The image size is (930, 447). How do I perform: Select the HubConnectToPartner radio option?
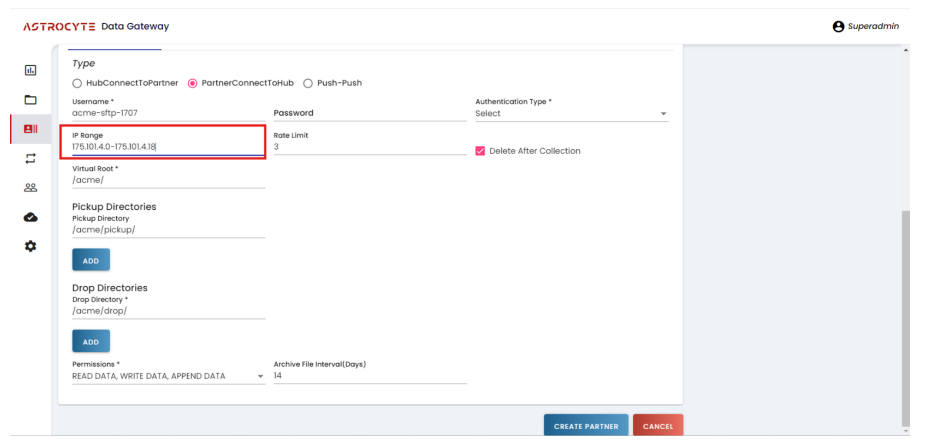click(x=78, y=82)
